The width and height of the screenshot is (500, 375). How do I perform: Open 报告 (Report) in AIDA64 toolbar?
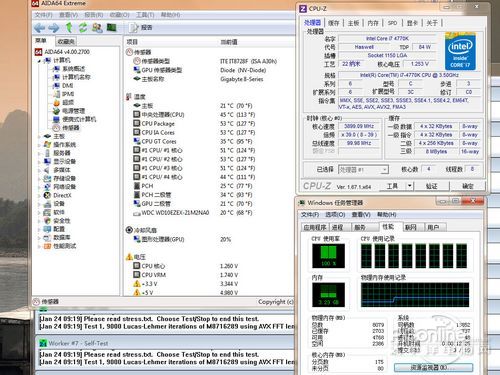point(141,28)
